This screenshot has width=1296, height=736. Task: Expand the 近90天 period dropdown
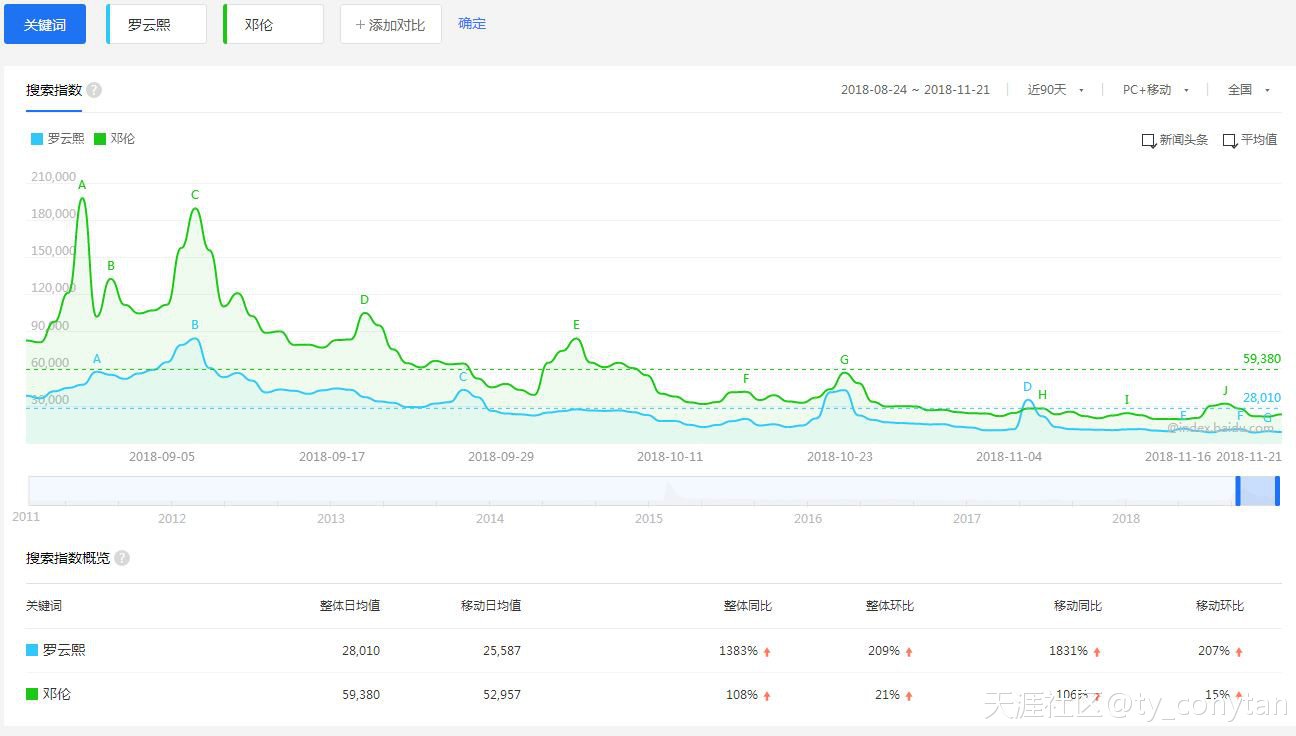click(x=1056, y=90)
